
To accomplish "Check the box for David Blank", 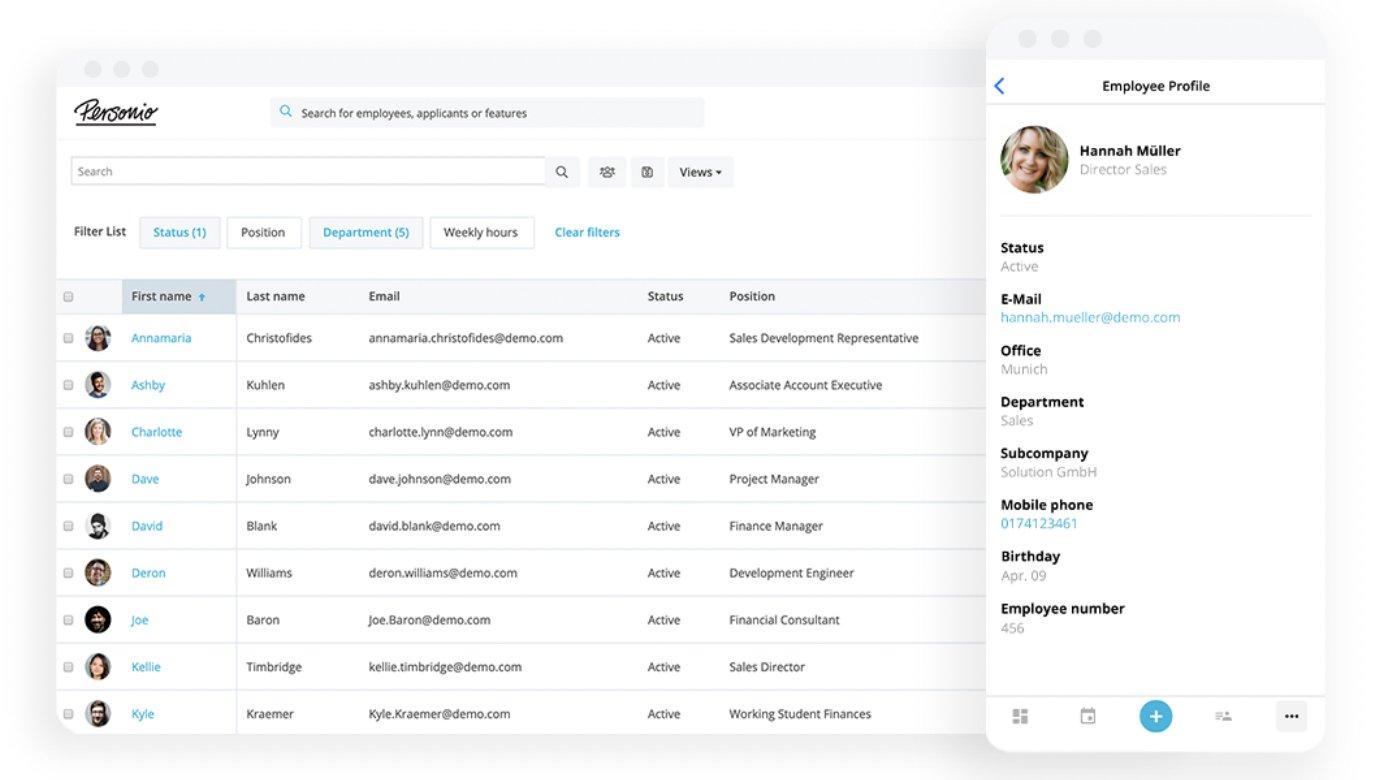I will coord(68,527).
